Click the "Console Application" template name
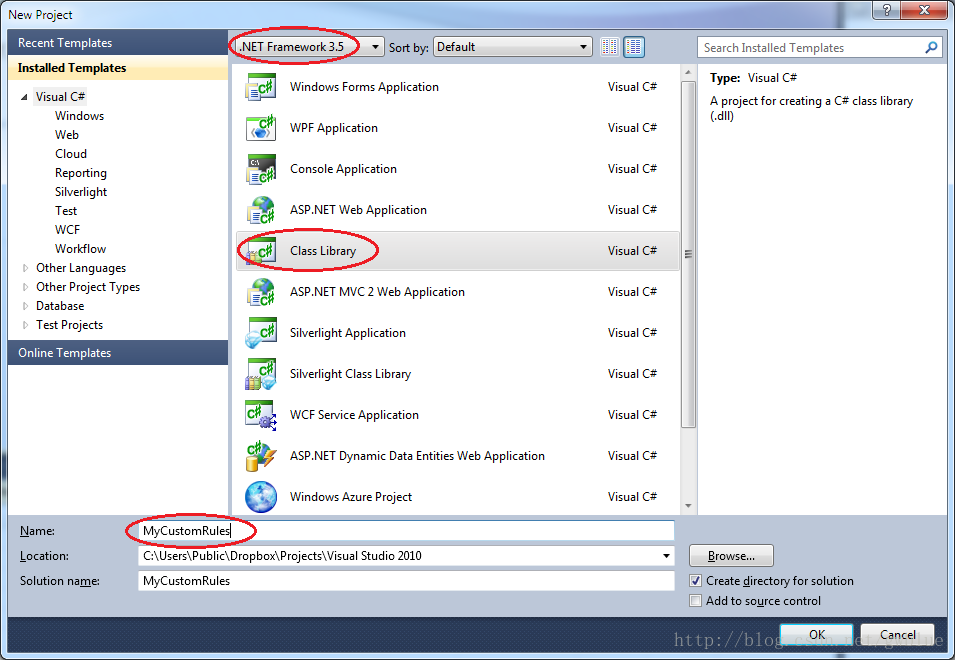 (x=343, y=169)
